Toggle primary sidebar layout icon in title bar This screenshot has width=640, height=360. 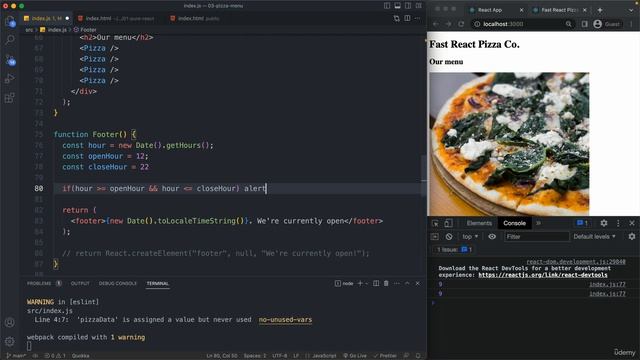point(387,6)
